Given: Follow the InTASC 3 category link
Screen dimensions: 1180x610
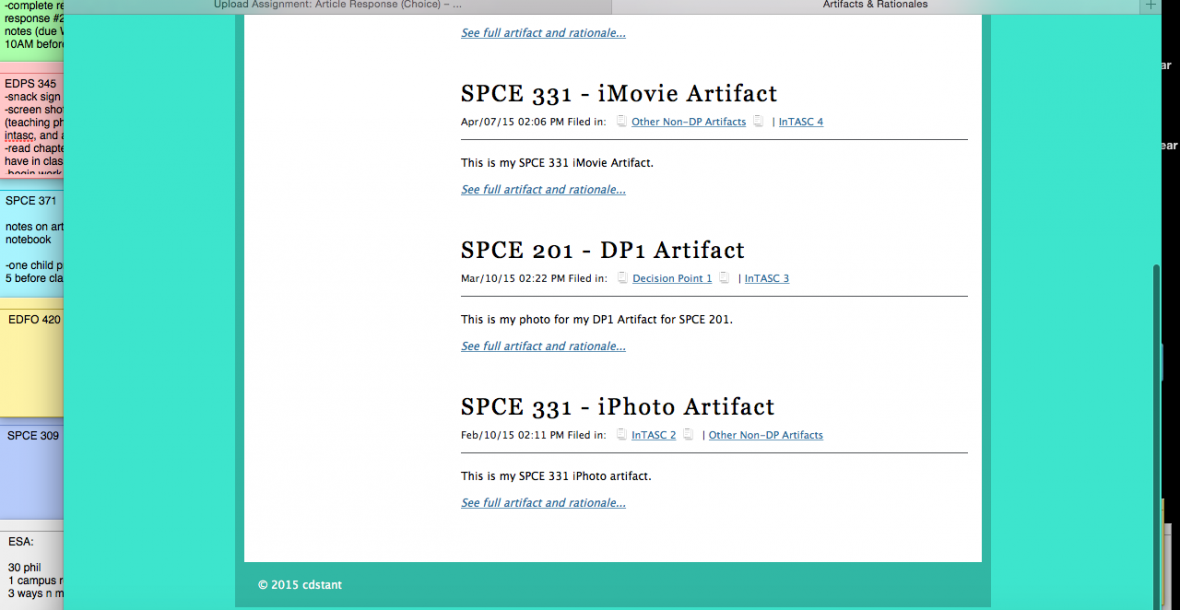Looking at the screenshot, I should pyautogui.click(x=766, y=279).
